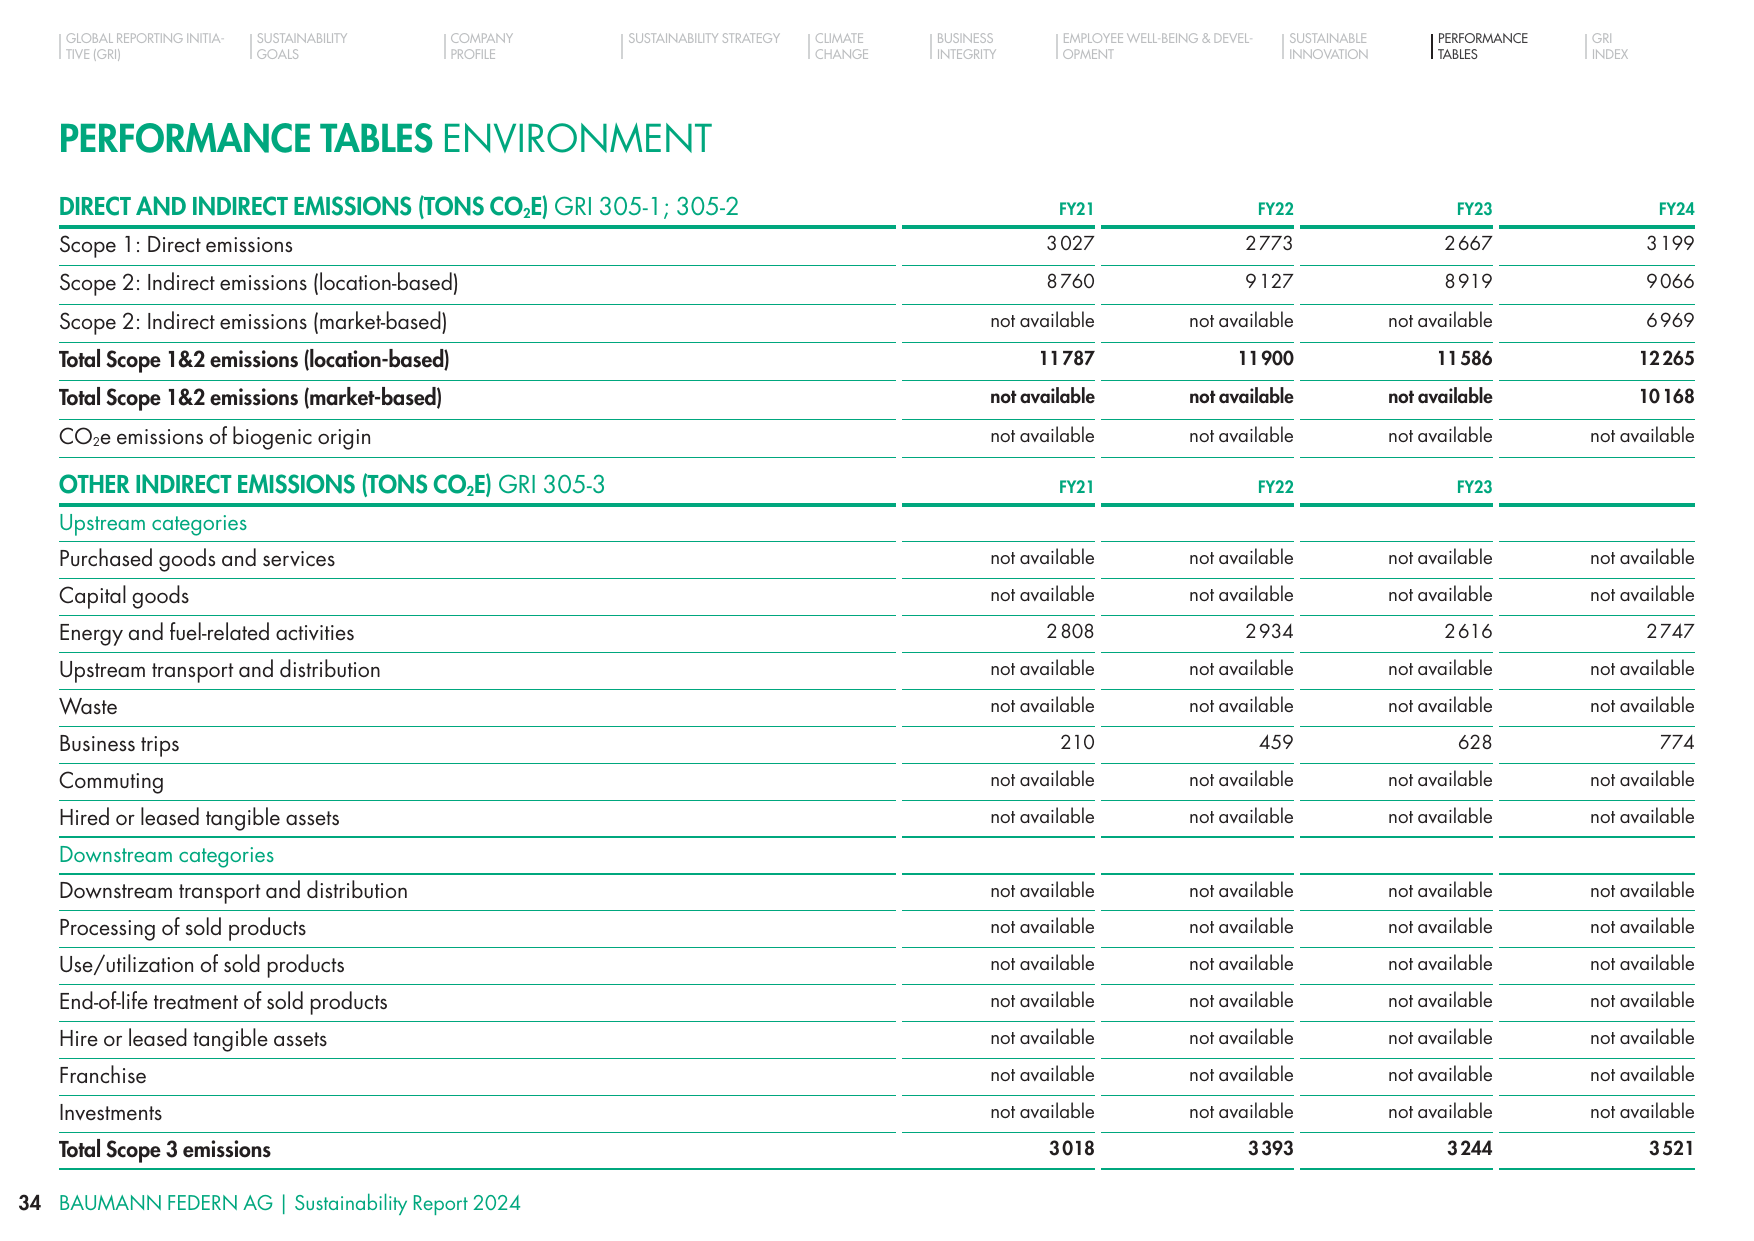Go to Business Integrity section
This screenshot has height=1241, width=1754.
pyautogui.click(x=966, y=46)
